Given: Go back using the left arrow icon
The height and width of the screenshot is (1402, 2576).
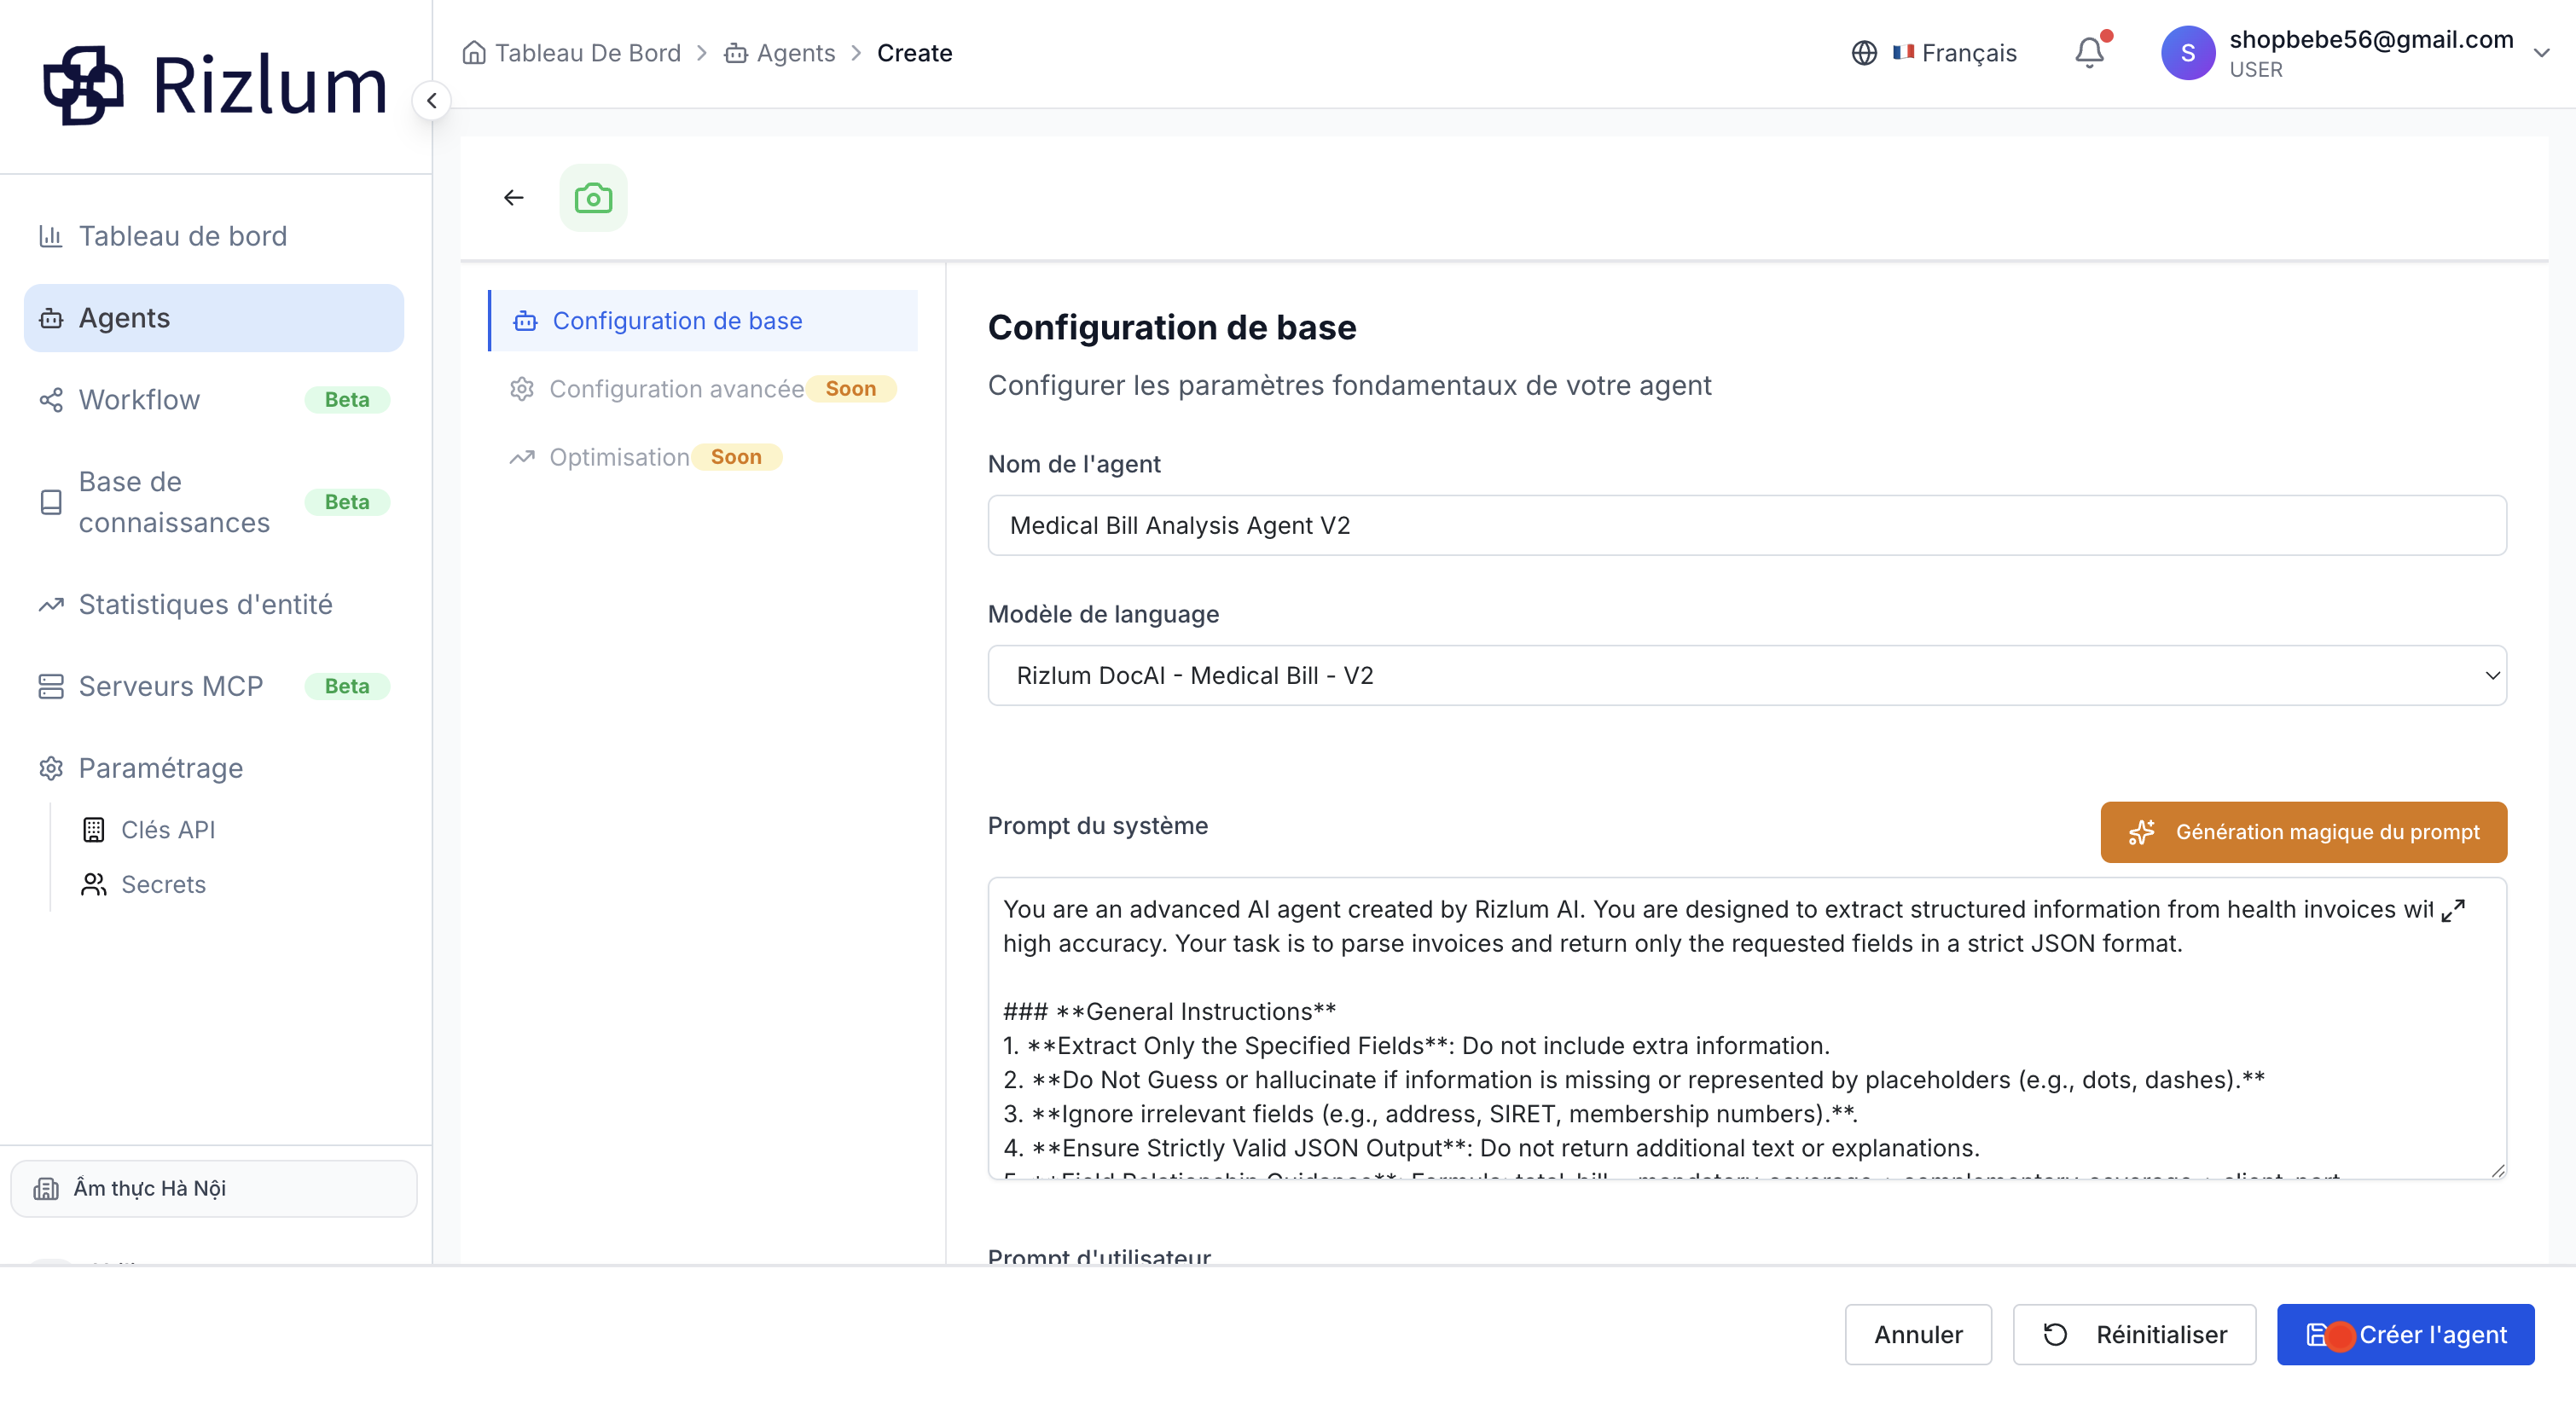Looking at the screenshot, I should (514, 198).
